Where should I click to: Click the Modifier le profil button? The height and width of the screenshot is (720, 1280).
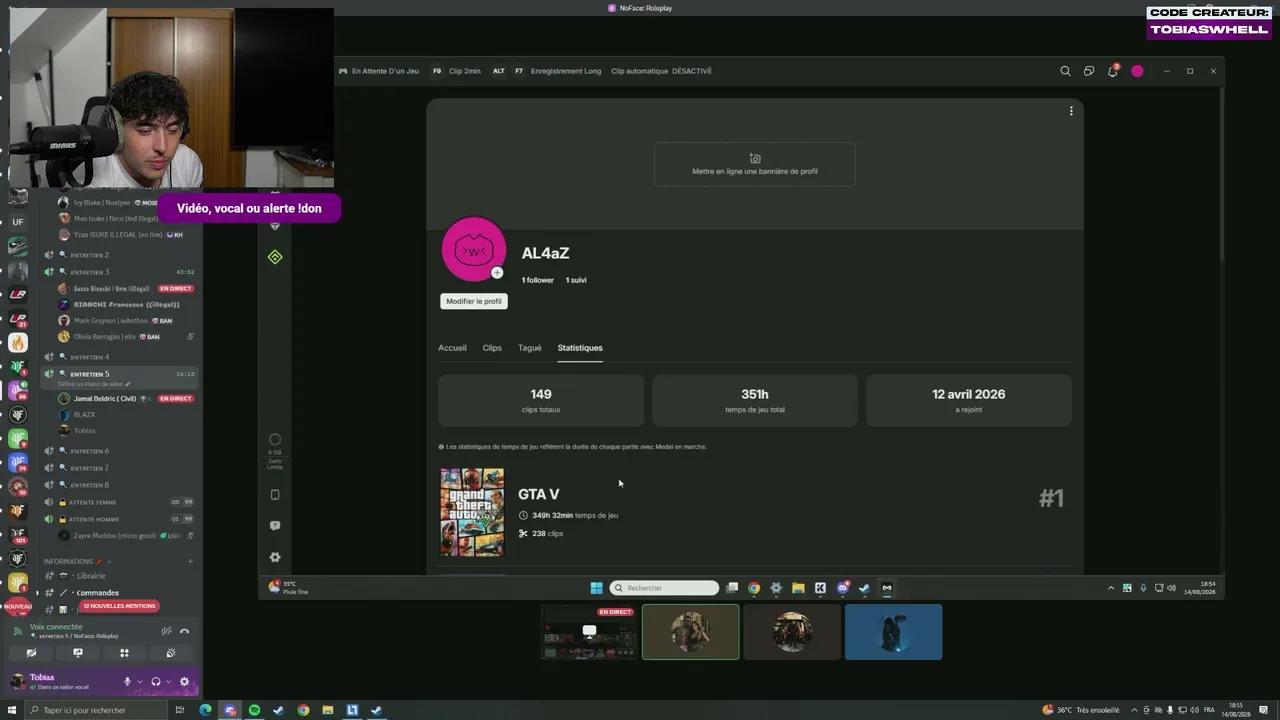coord(474,301)
